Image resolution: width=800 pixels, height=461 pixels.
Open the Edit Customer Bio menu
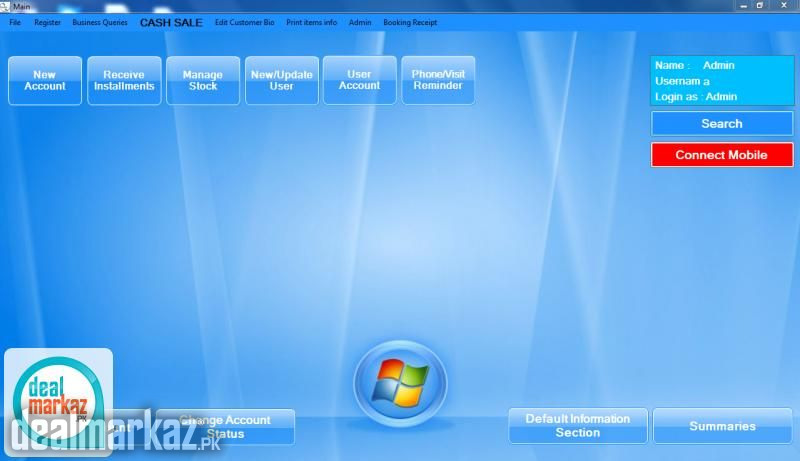244,22
